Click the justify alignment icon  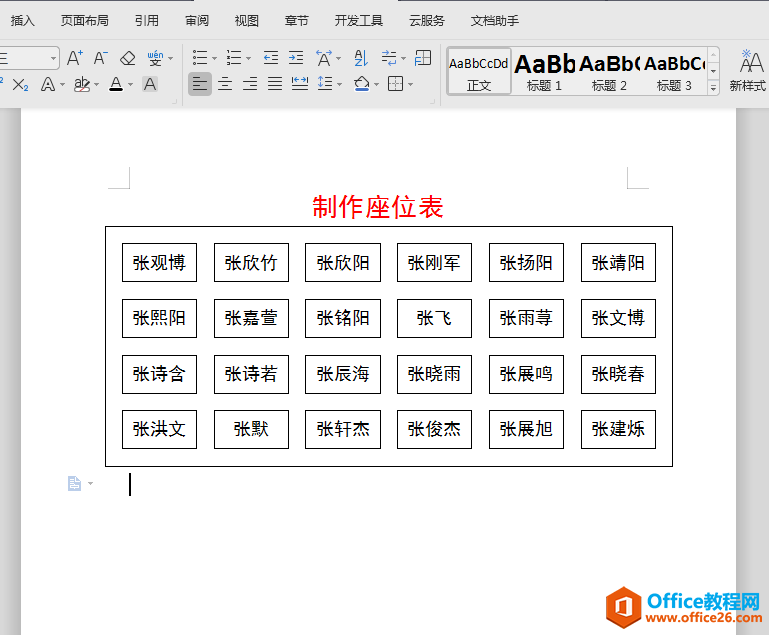[275, 84]
